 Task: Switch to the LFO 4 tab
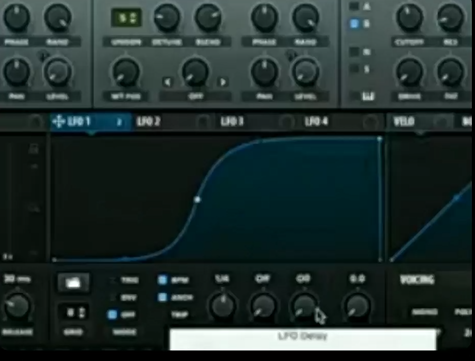[316, 122]
